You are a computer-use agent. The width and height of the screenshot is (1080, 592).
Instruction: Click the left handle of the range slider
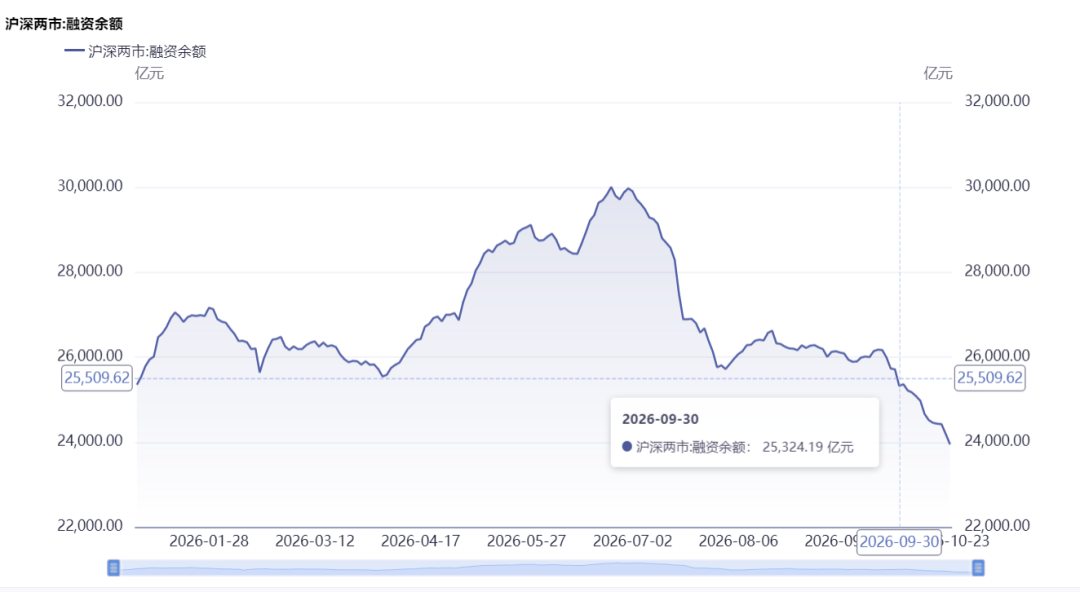pos(114,568)
